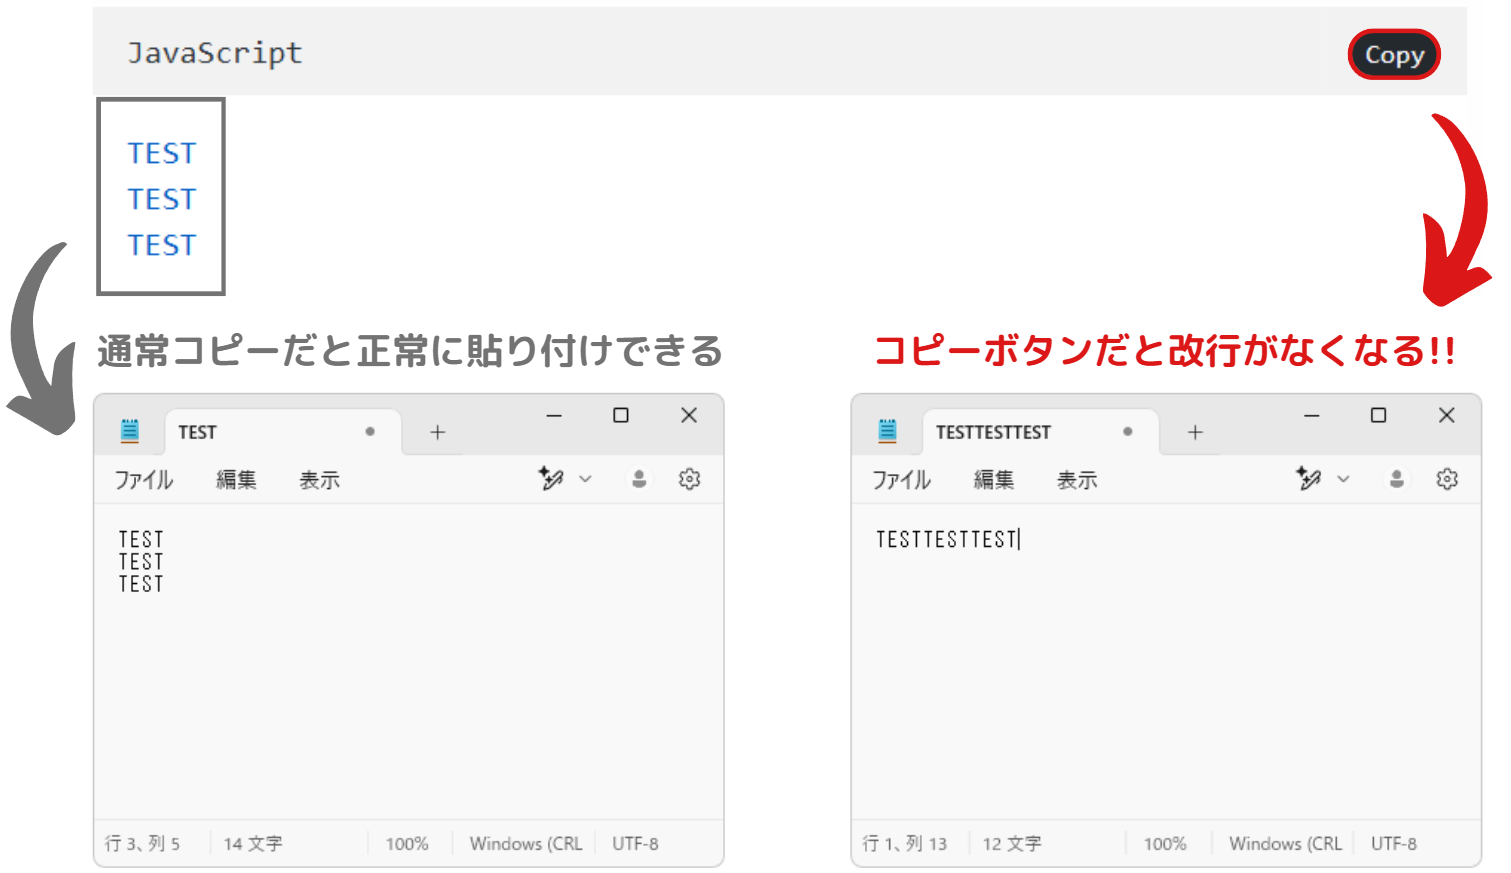The height and width of the screenshot is (873, 1511).
Task: Open the ファイル menu in the TESTTESTTEST window
Action: [x=902, y=479]
